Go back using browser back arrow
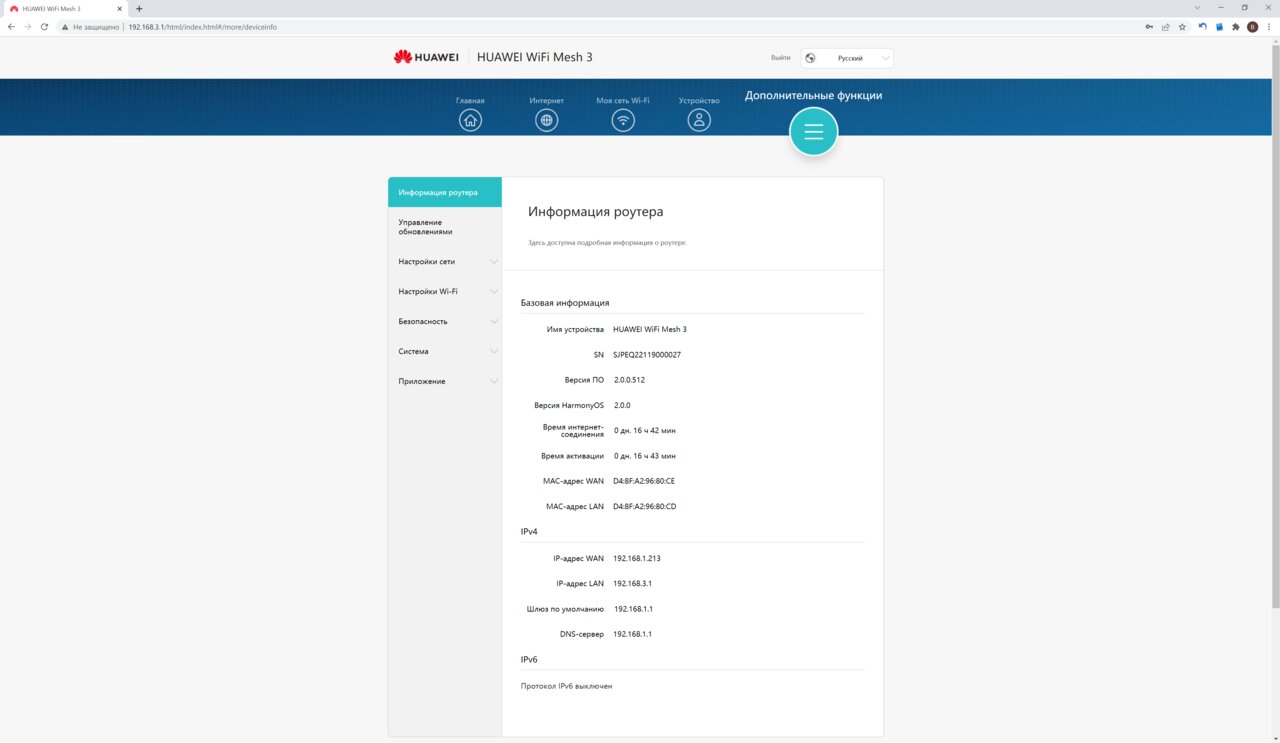Screen dimensions: 1280x743 pos(11,27)
